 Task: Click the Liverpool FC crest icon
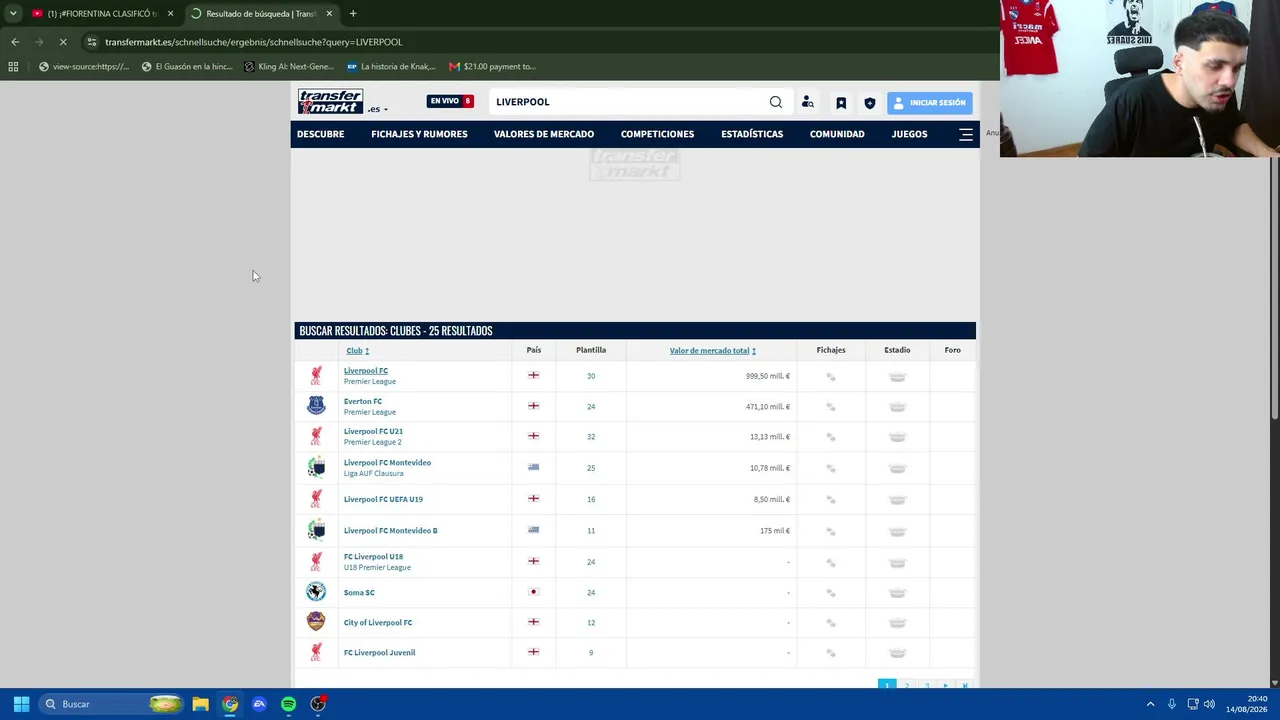click(316, 376)
